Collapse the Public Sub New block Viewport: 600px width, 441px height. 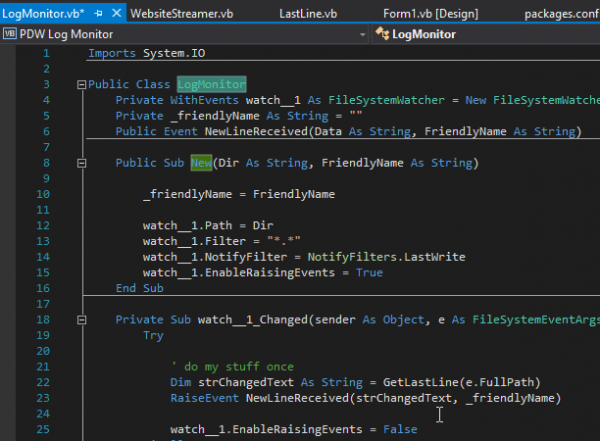(x=81, y=162)
